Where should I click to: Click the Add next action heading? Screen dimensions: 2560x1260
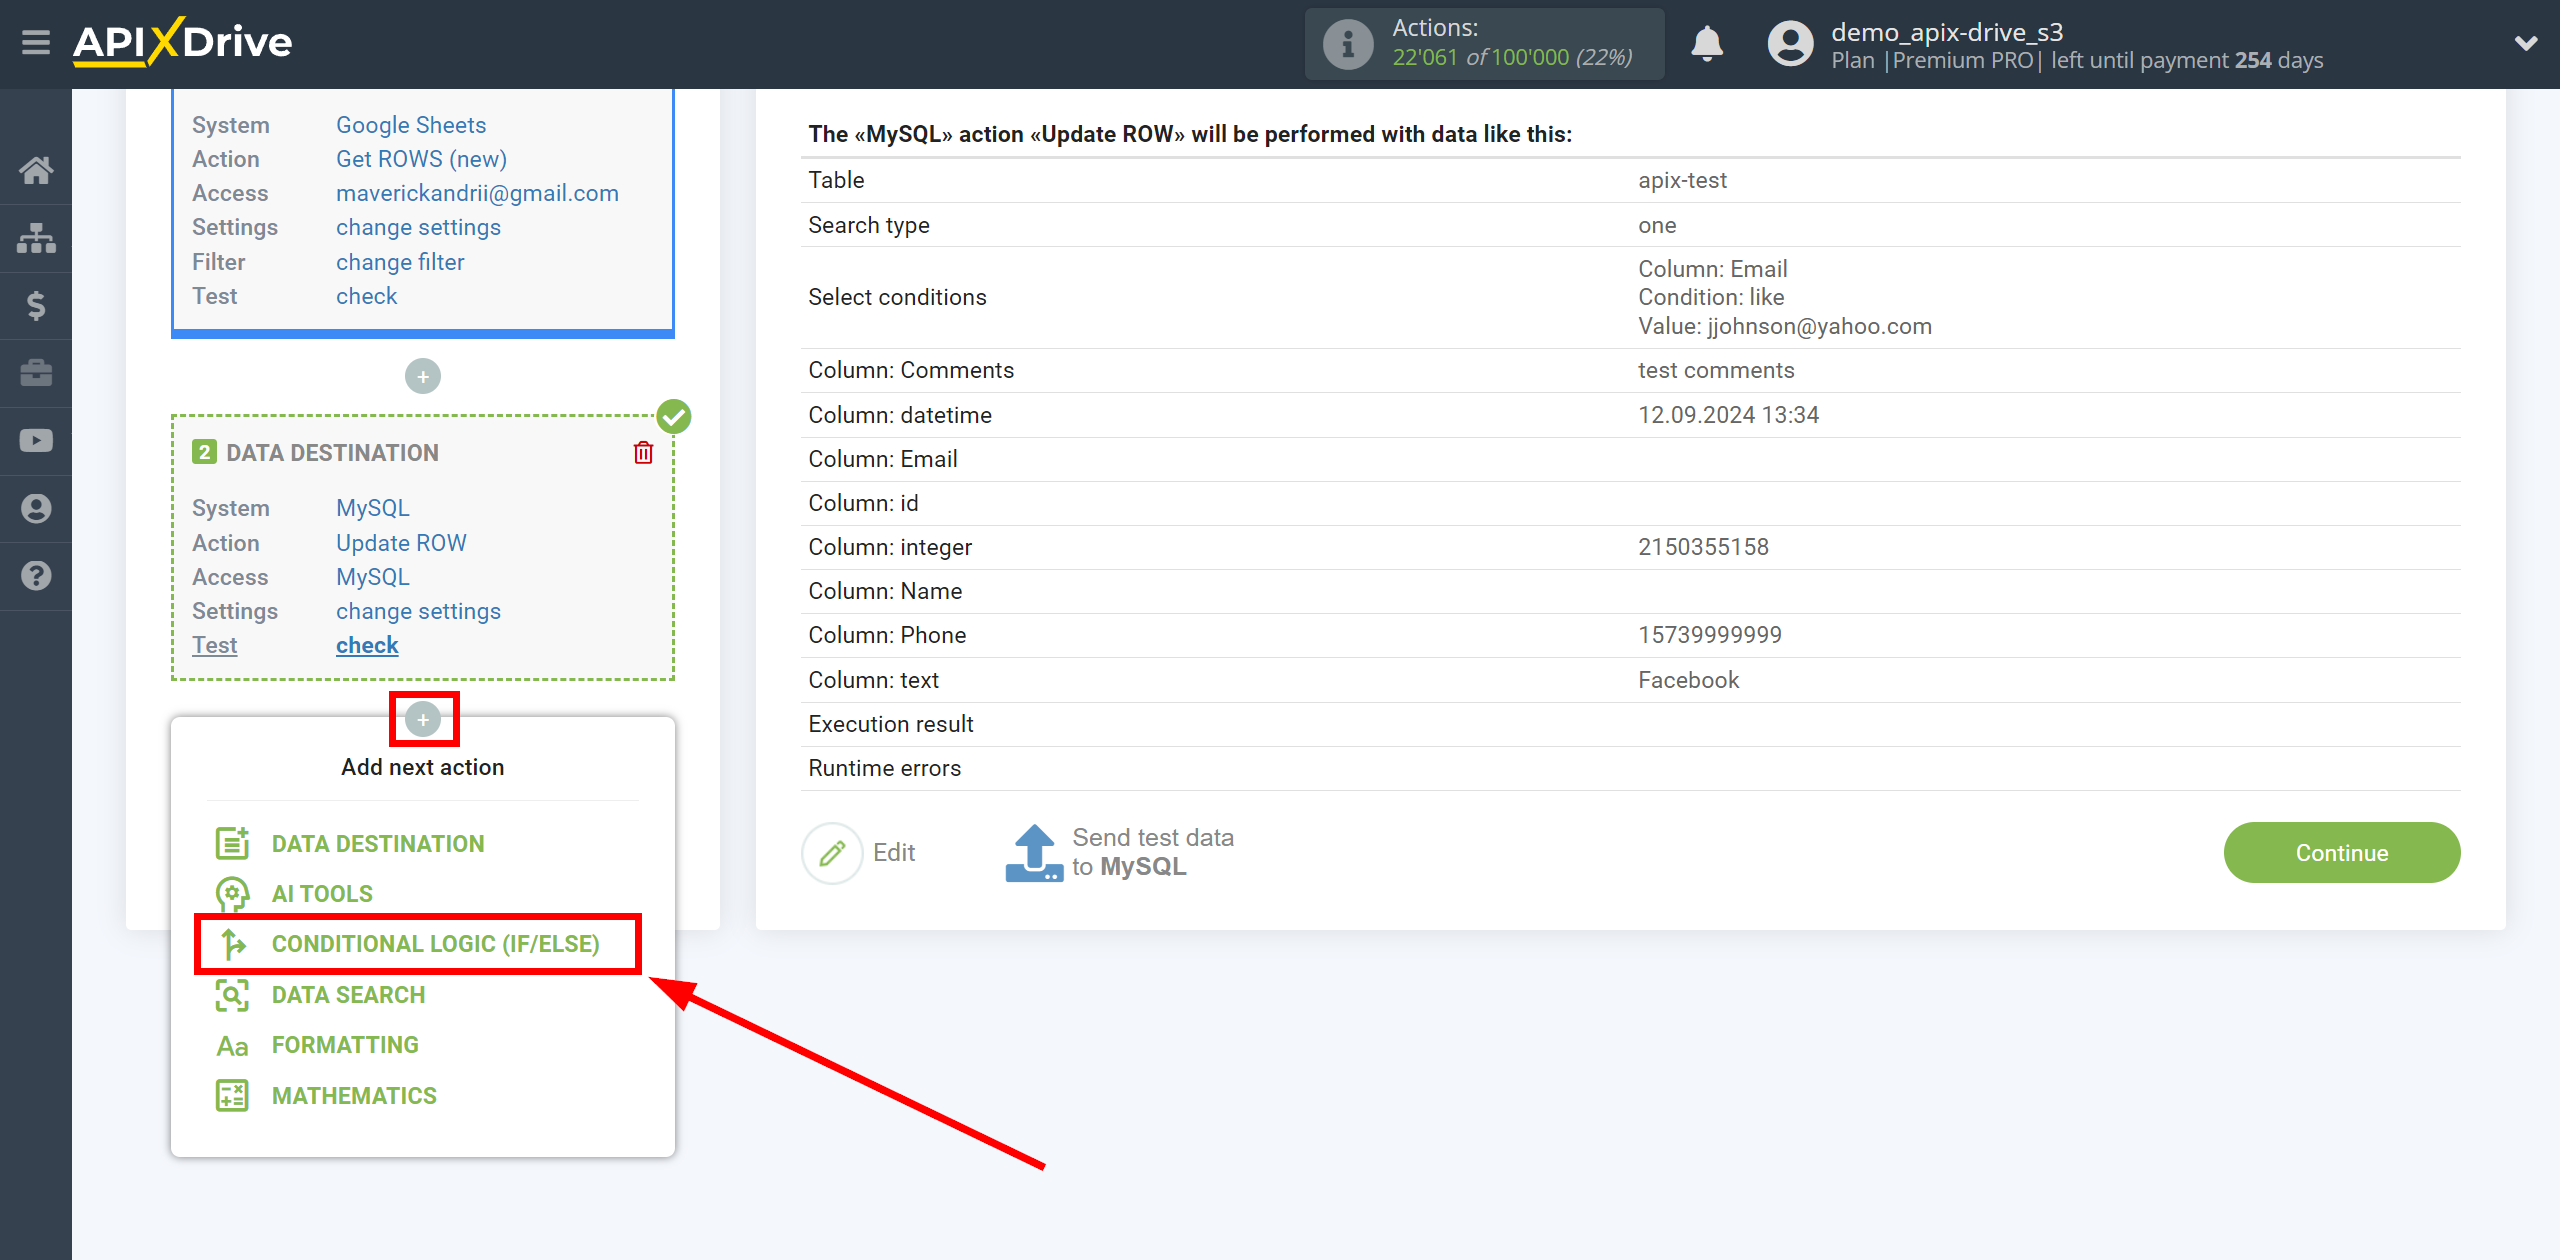click(422, 767)
